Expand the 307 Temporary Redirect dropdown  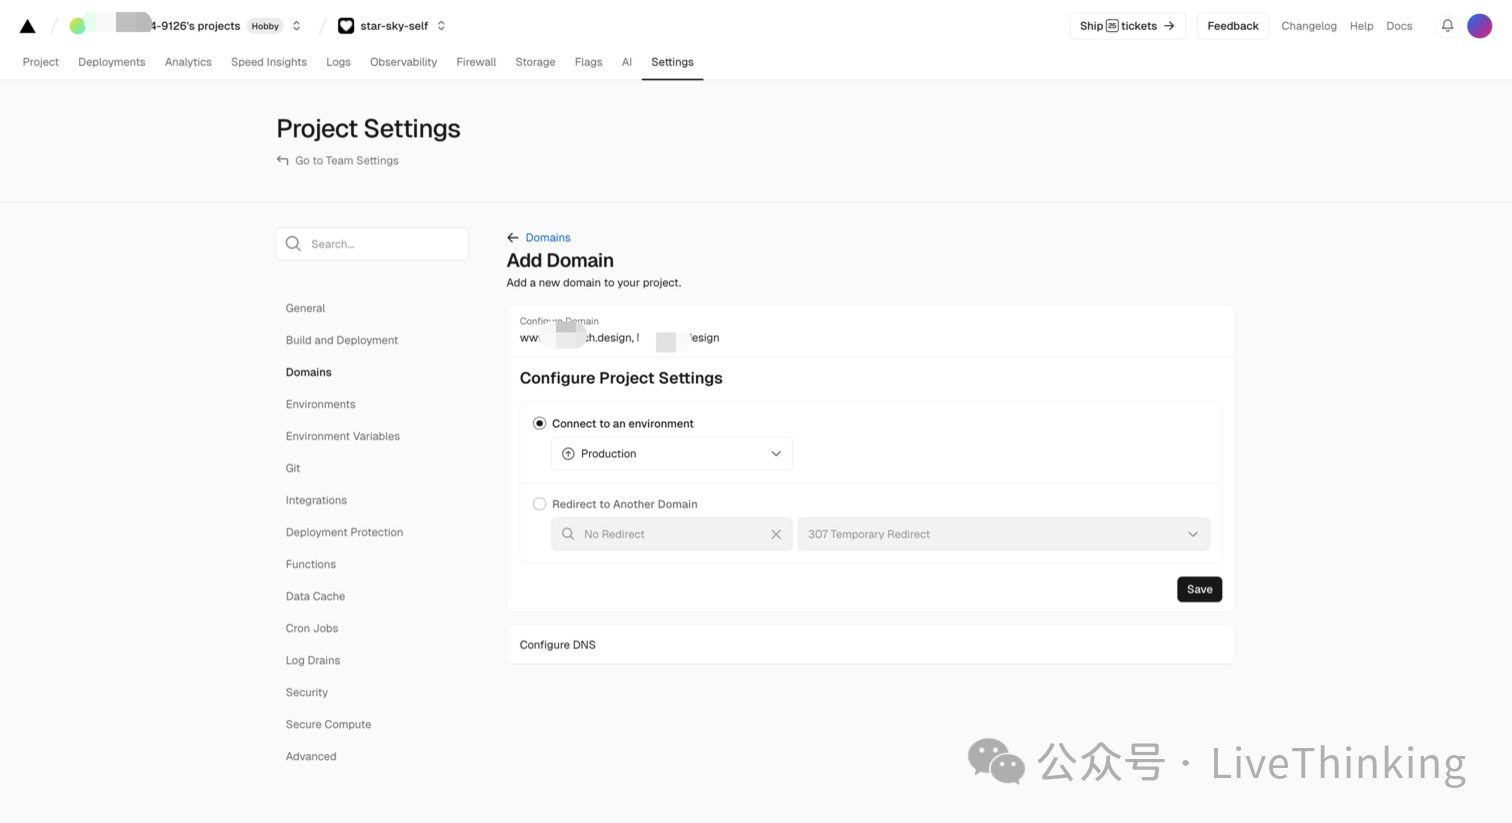point(1003,534)
